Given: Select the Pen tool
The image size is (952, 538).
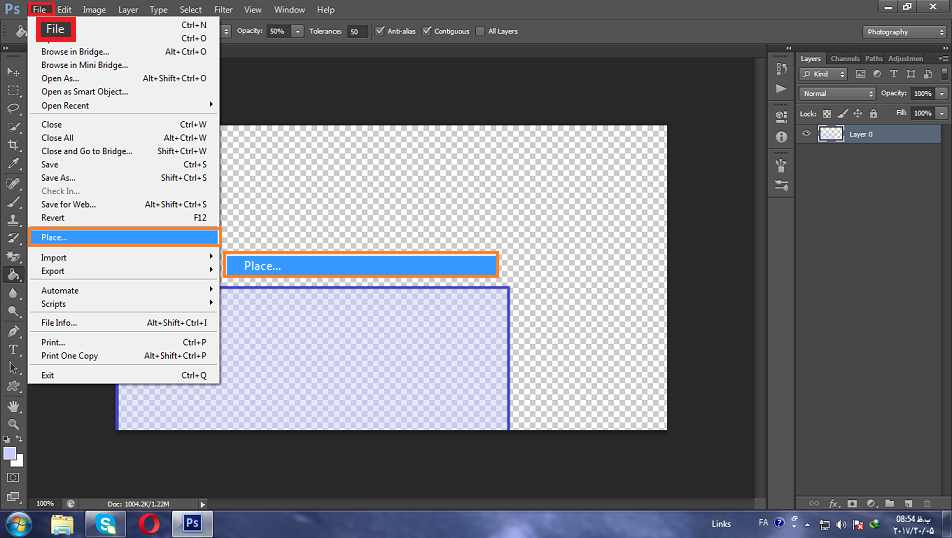Looking at the screenshot, I should [13, 332].
